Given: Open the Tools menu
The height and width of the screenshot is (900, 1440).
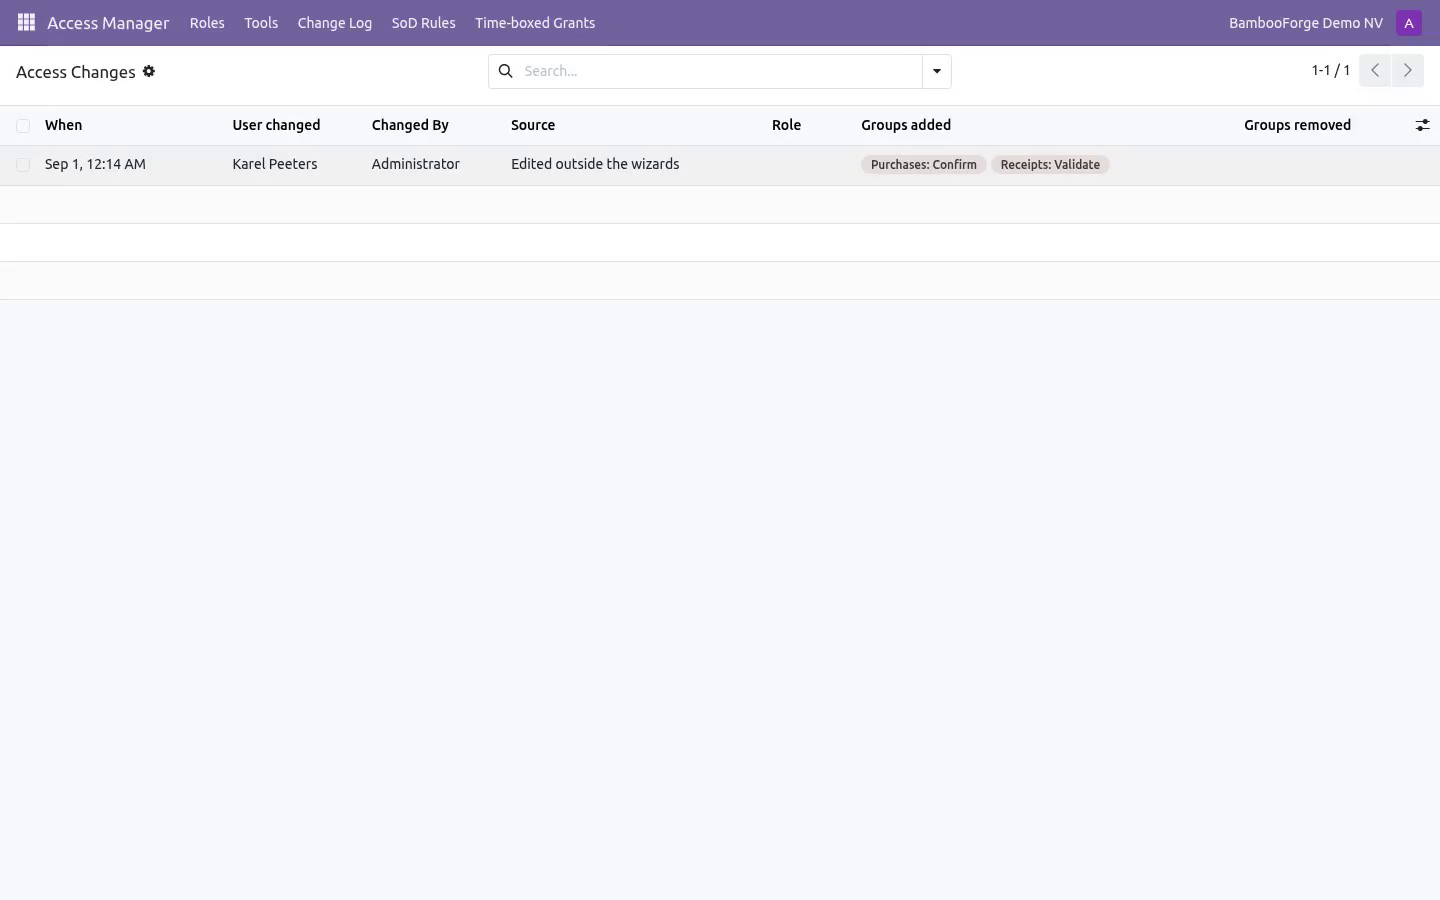Looking at the screenshot, I should coord(261,23).
